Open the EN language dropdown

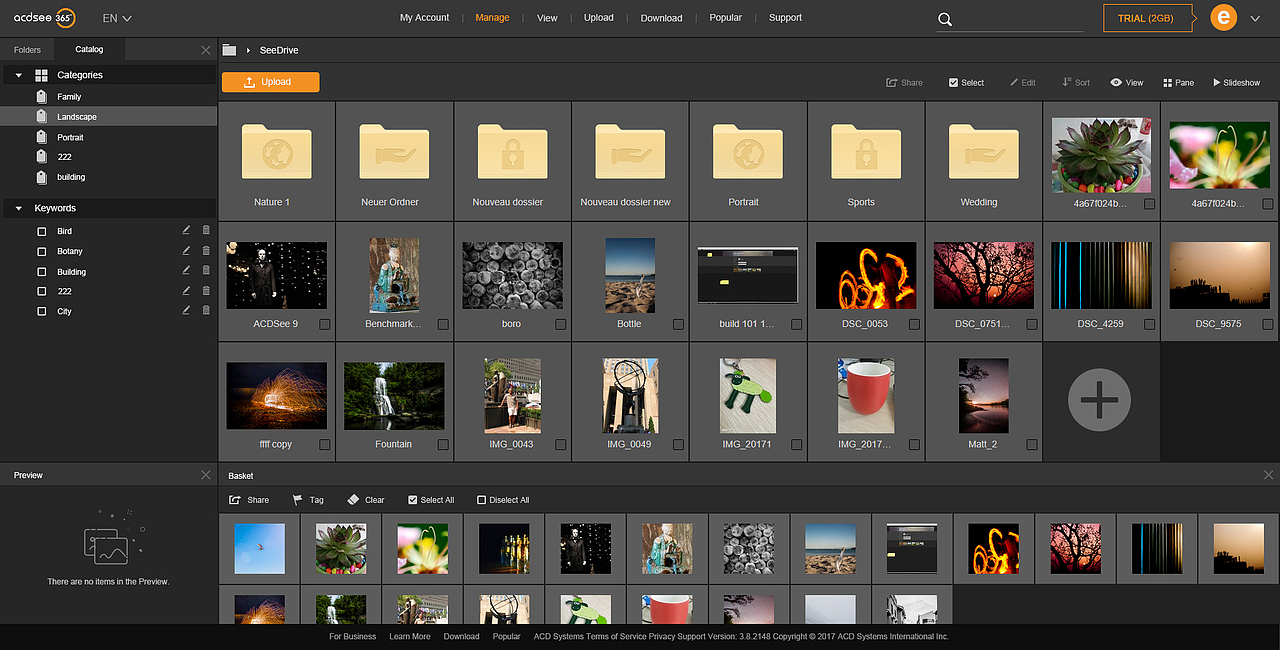click(x=117, y=18)
